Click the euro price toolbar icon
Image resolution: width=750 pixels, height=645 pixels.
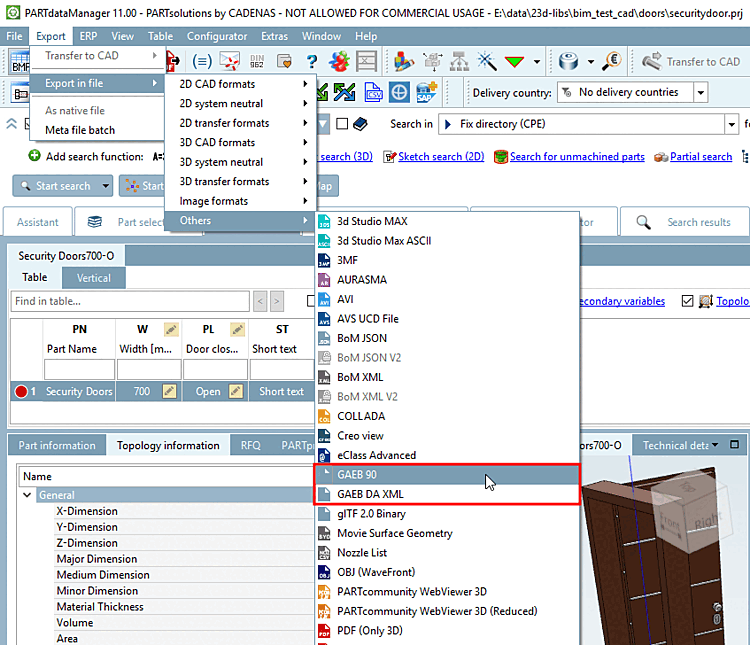[612, 61]
